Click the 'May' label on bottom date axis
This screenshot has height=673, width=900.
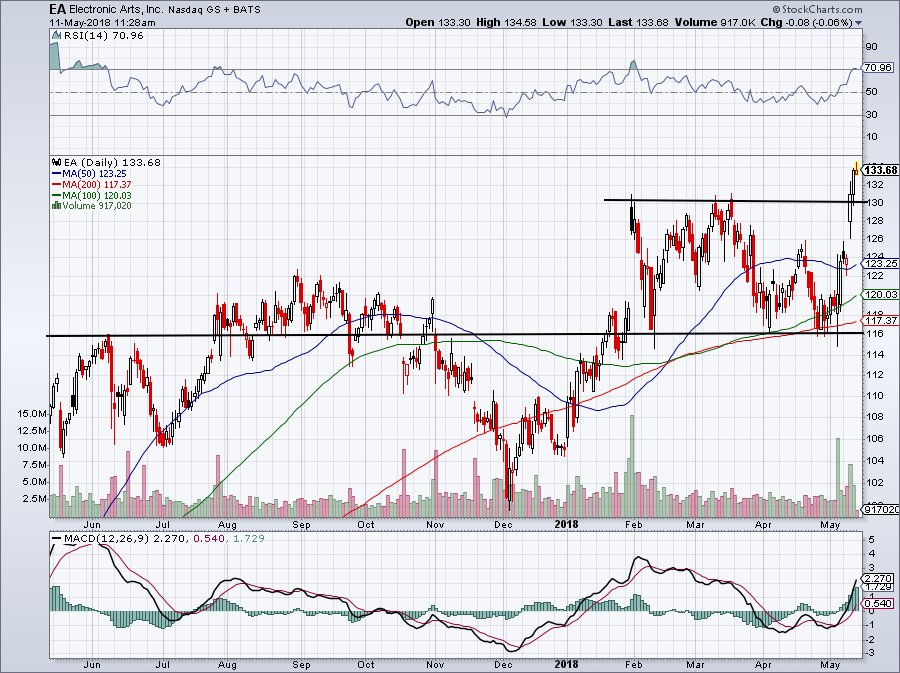point(830,664)
